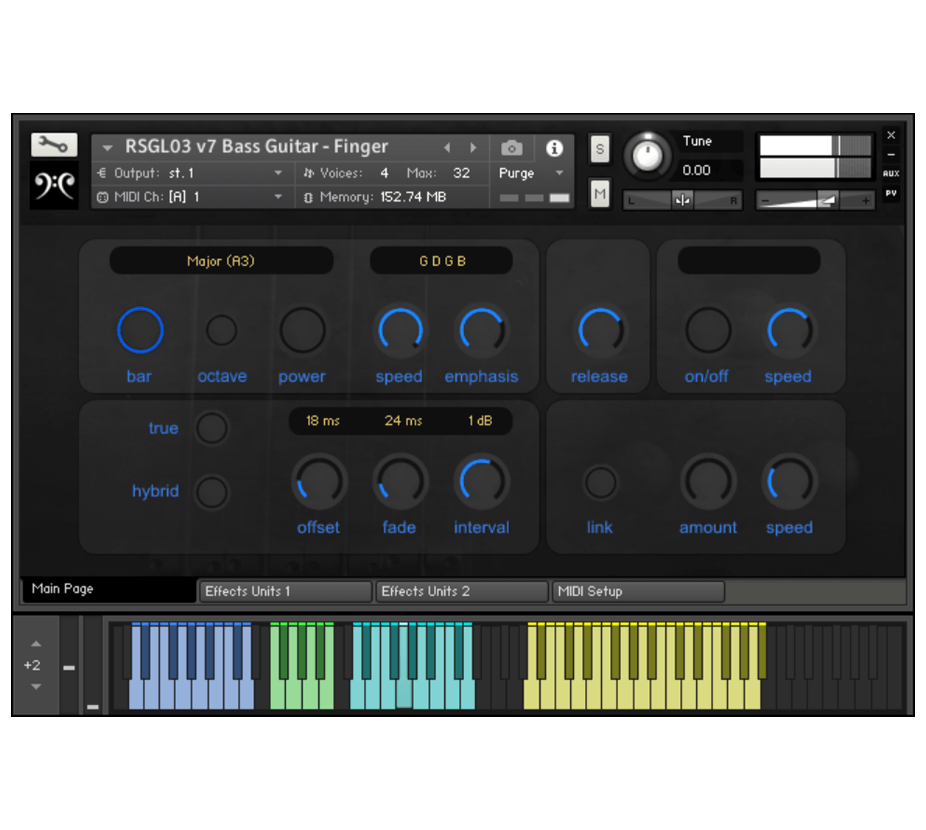Enable the hybrid toggle button
The height and width of the screenshot is (830, 926).
coord(211,492)
